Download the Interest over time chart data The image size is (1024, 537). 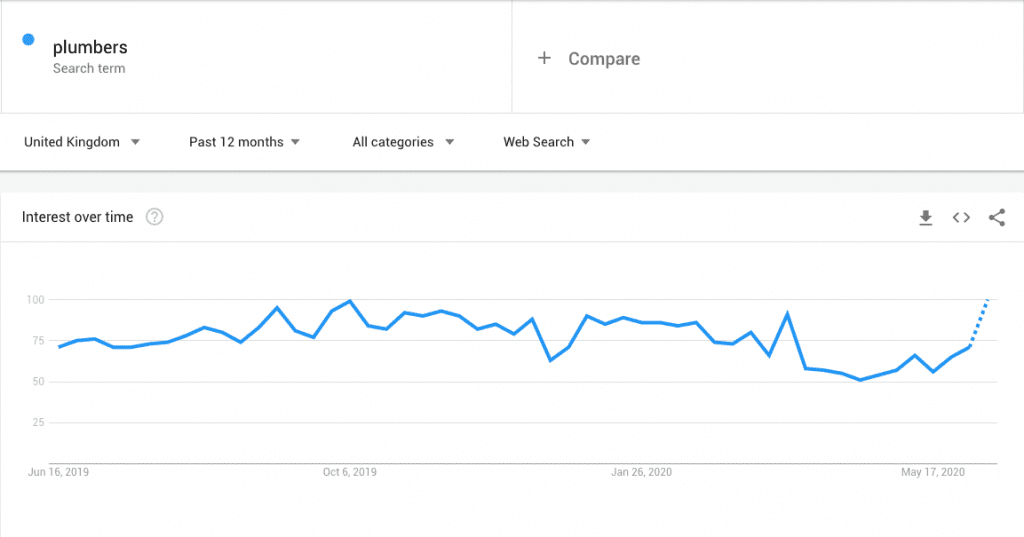click(926, 217)
